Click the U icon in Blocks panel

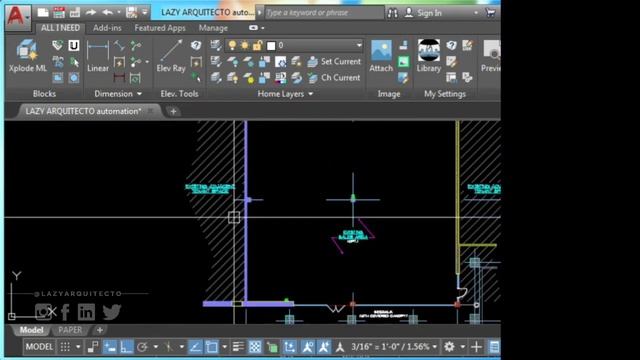click(73, 45)
